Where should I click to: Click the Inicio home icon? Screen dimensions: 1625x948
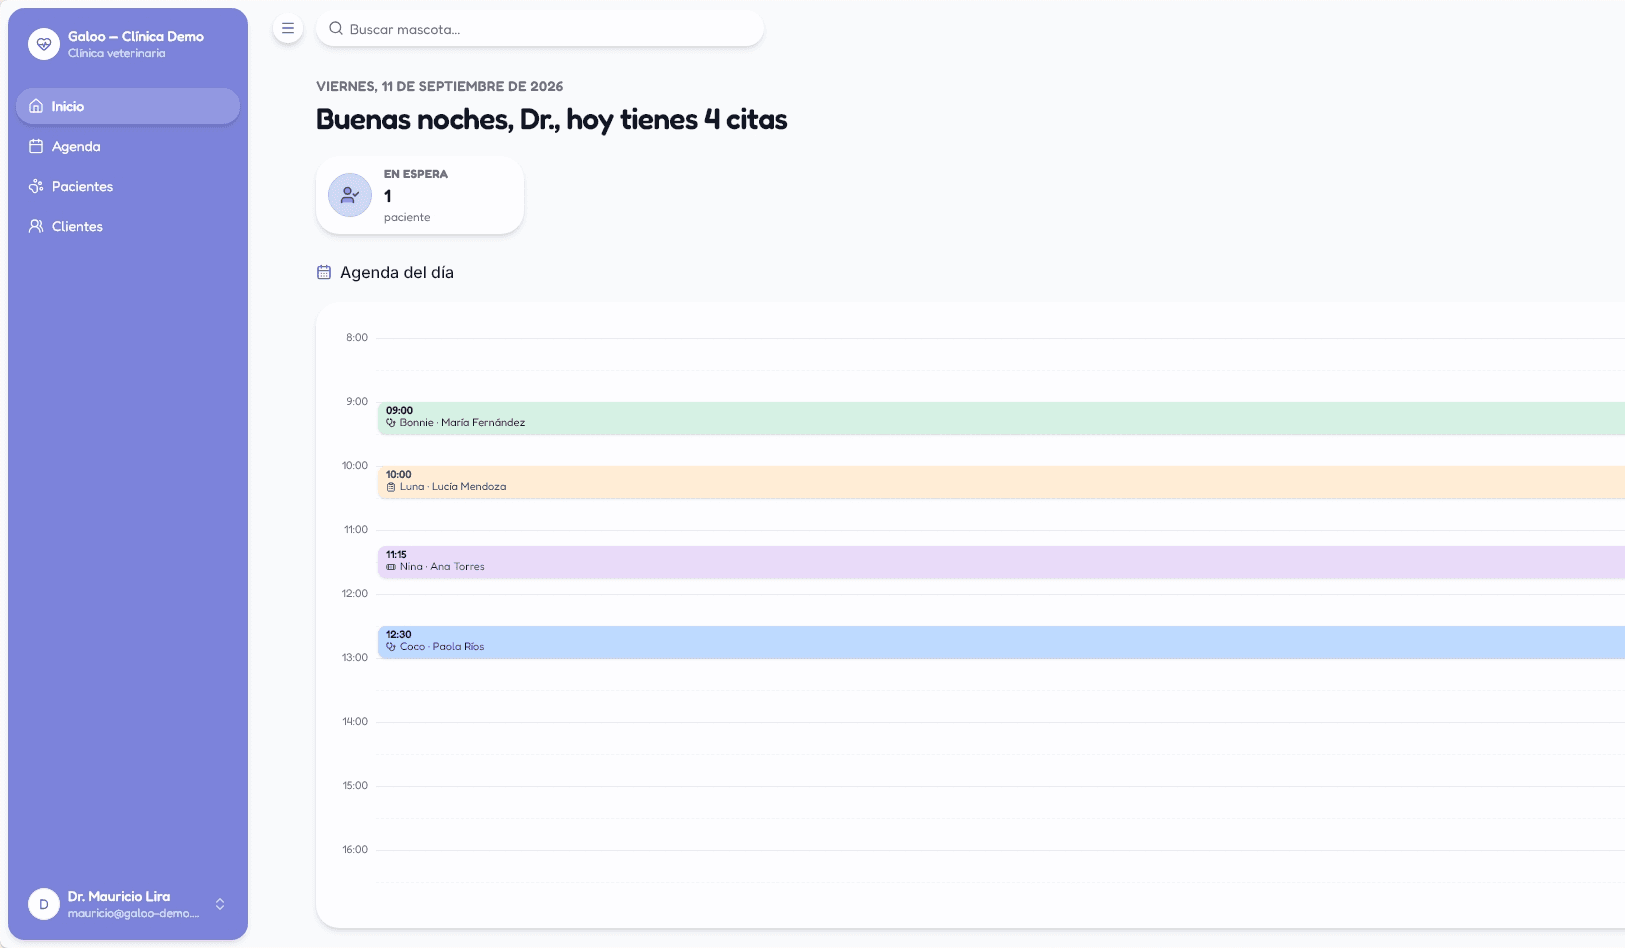[36, 106]
